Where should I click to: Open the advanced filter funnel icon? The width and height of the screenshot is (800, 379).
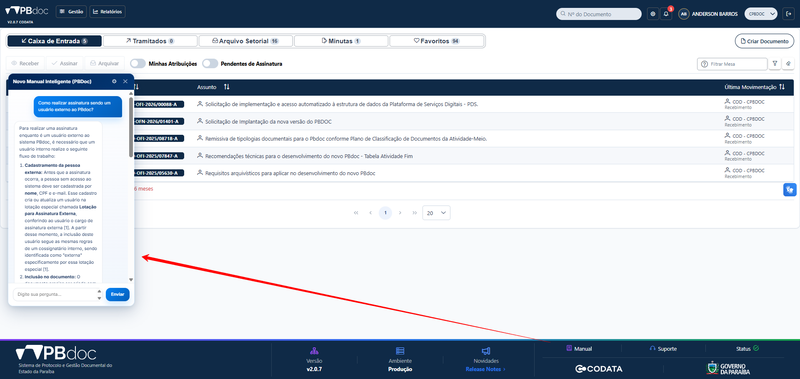click(x=774, y=64)
